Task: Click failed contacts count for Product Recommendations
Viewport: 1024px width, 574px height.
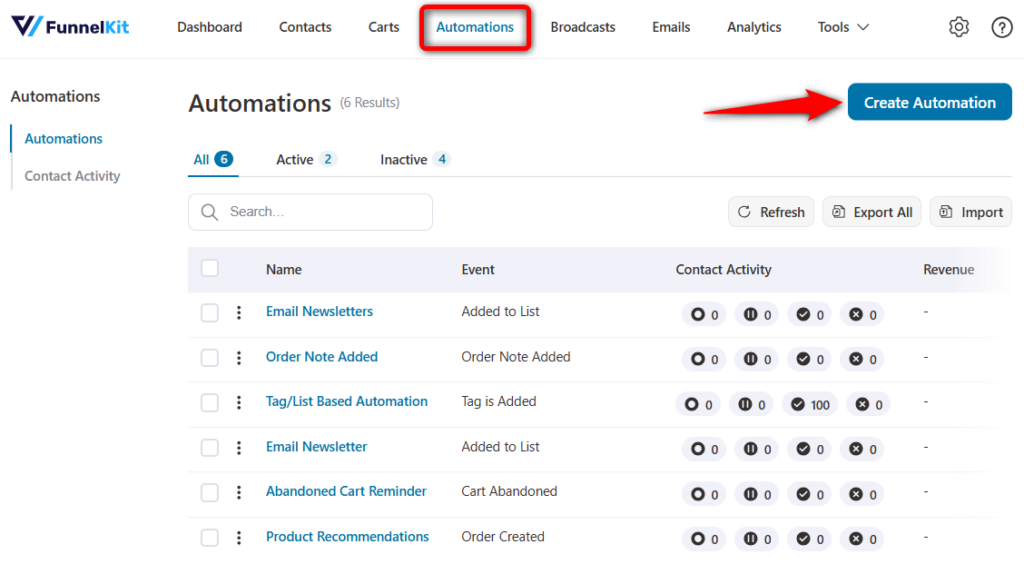Action: [862, 539]
